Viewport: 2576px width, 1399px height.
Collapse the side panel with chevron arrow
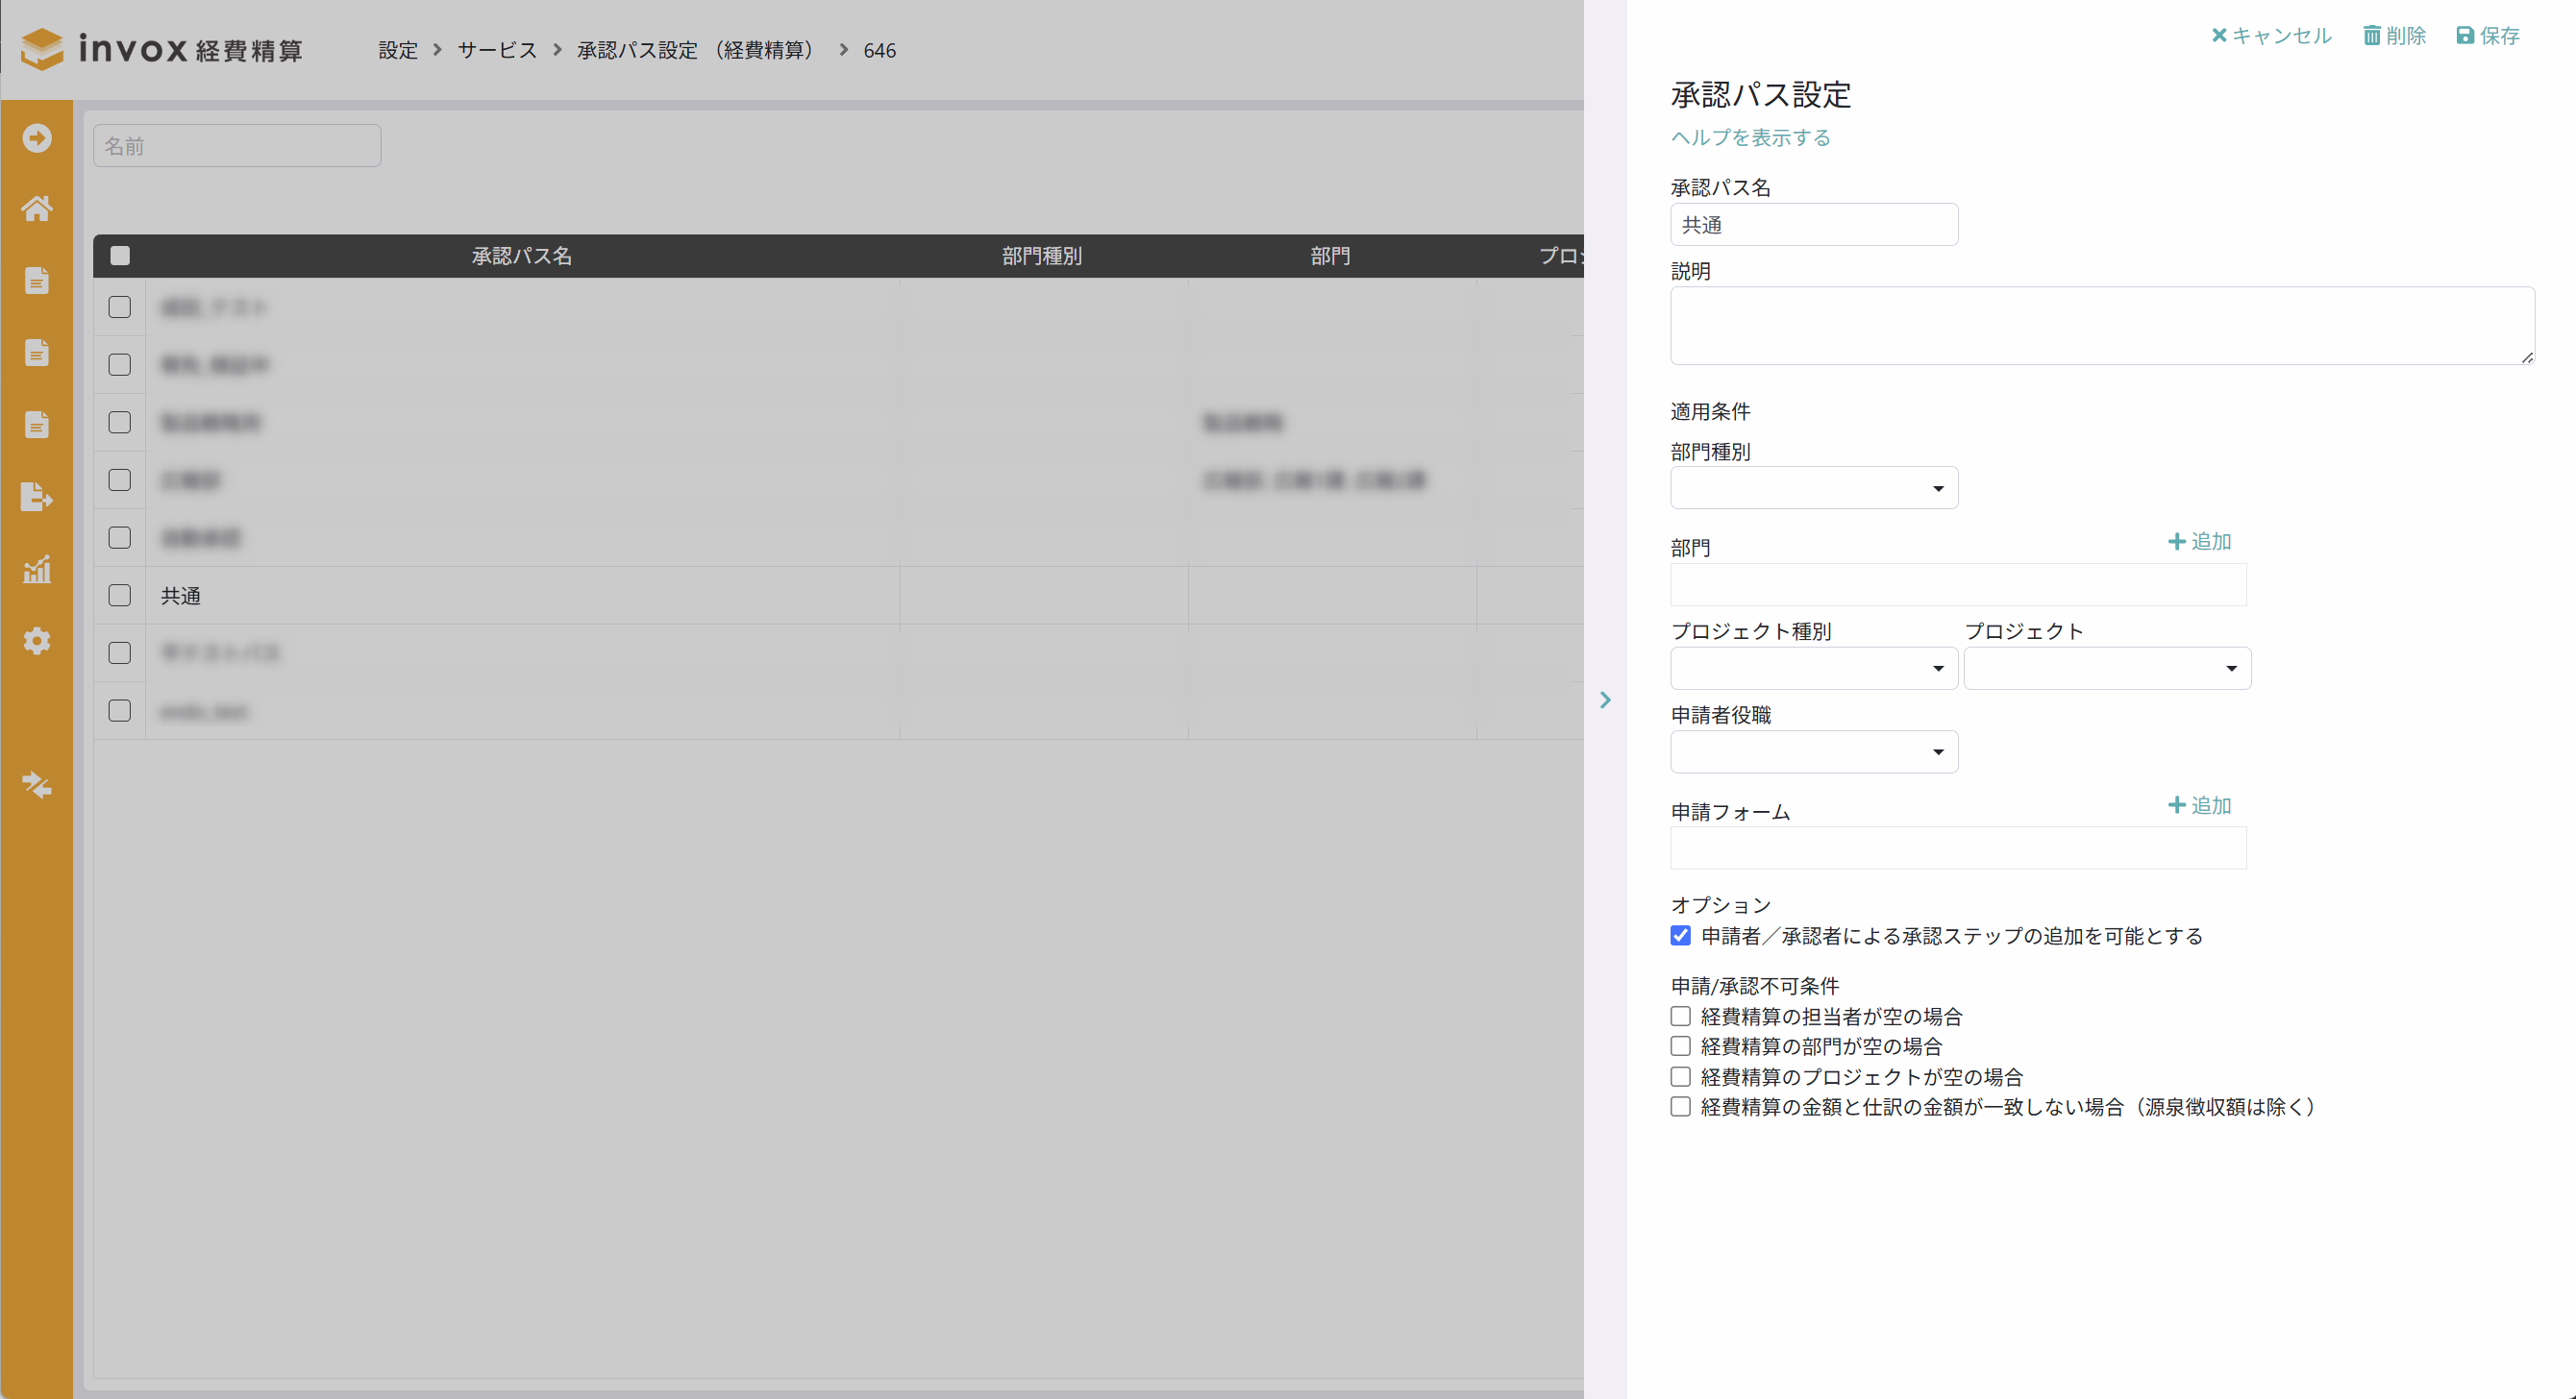pyautogui.click(x=1605, y=700)
